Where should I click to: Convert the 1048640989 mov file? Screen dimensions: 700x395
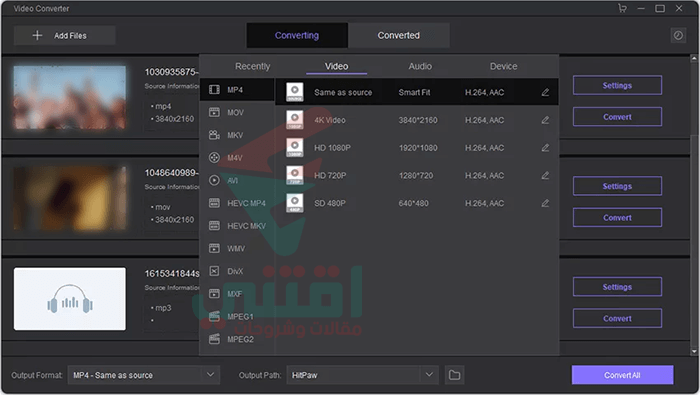click(617, 218)
